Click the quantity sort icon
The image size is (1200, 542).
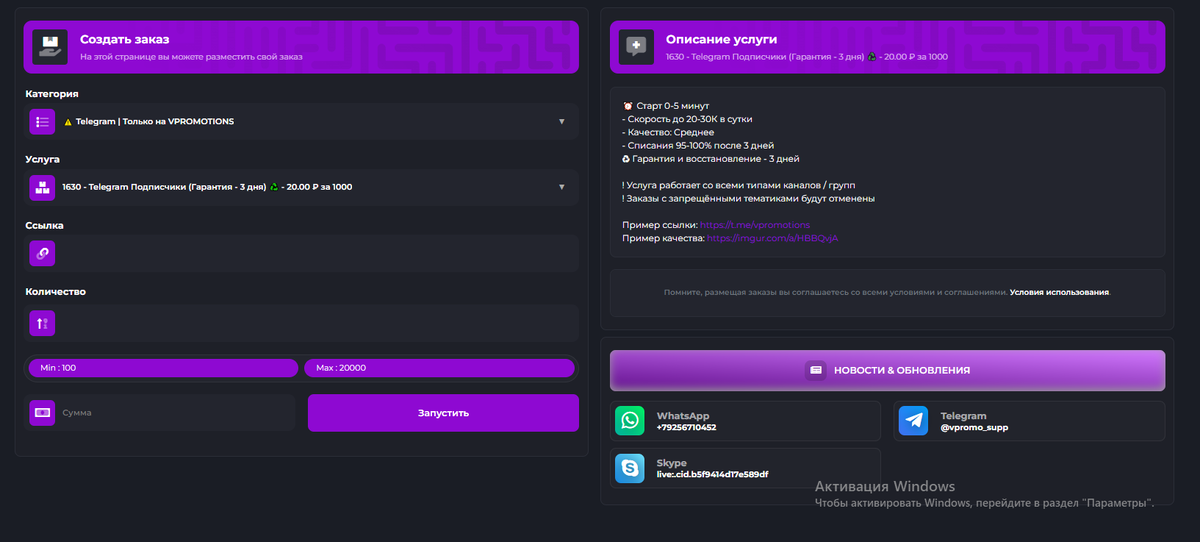(x=42, y=322)
